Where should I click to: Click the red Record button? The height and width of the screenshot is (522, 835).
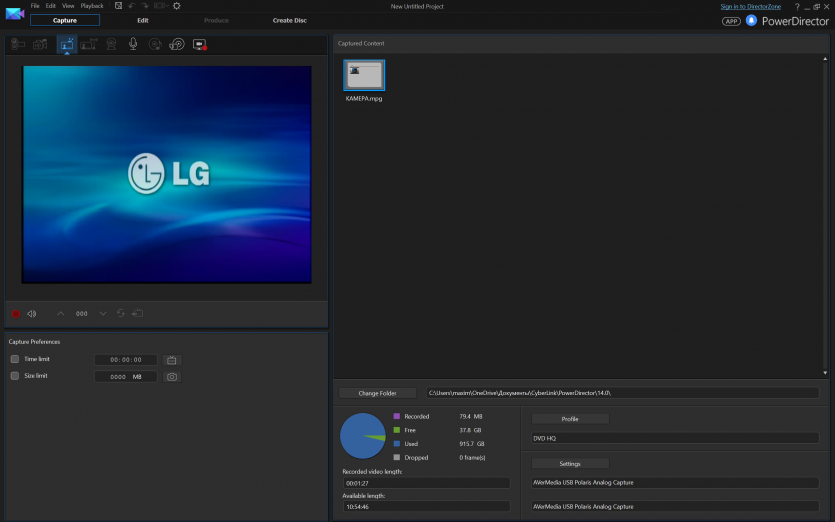click(x=15, y=313)
